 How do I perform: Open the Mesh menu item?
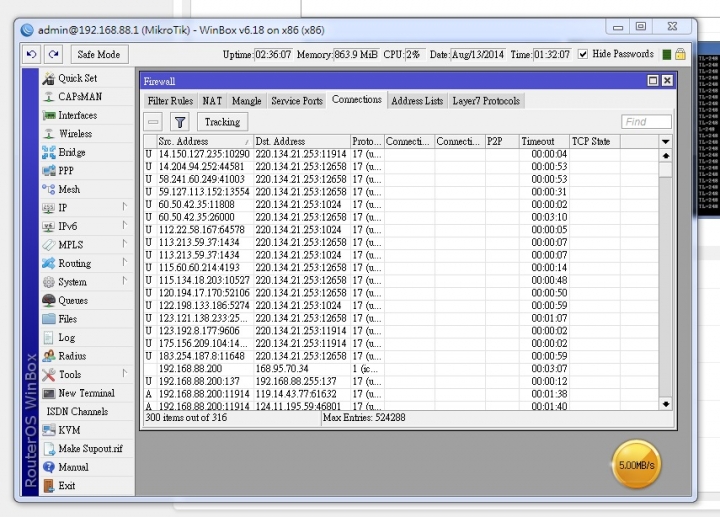[x=69, y=189]
